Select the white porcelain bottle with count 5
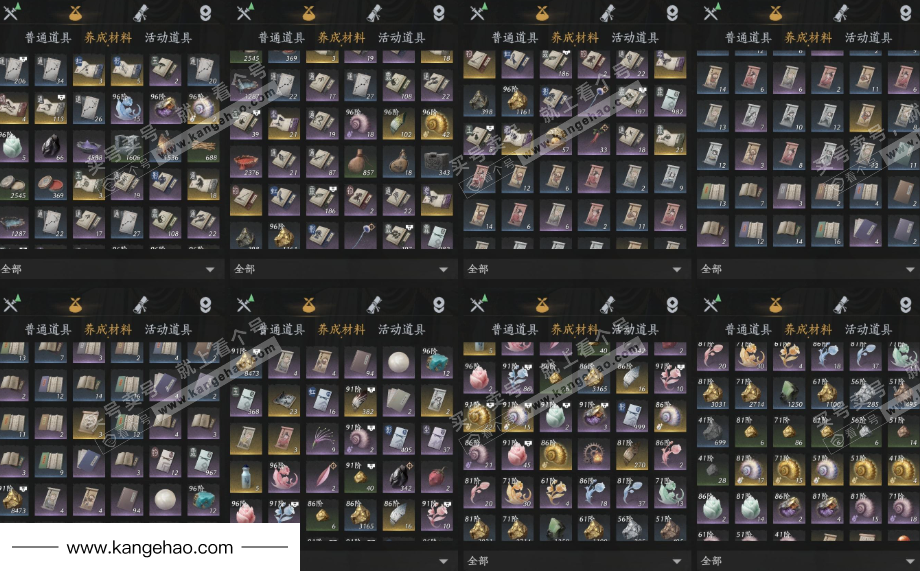Image resolution: width=920 pixels, height=571 pixels. click(x=246, y=477)
